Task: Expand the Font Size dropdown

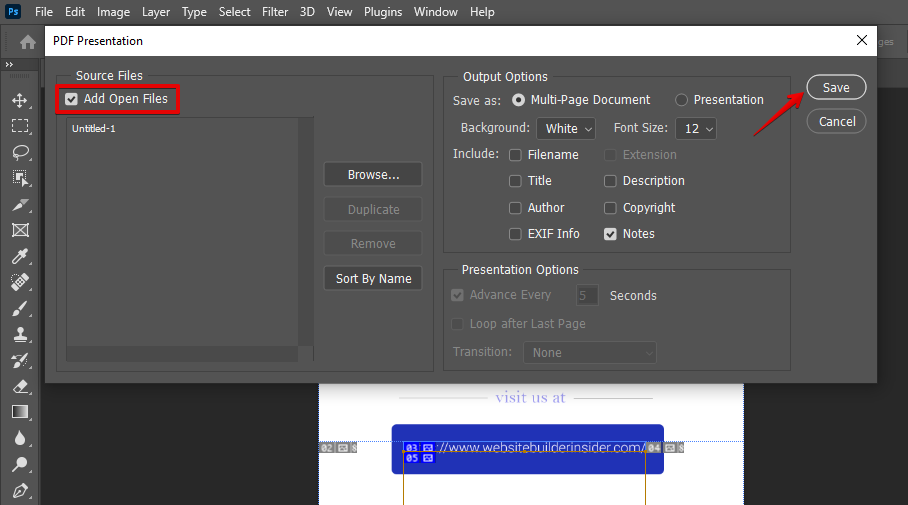Action: (696, 128)
